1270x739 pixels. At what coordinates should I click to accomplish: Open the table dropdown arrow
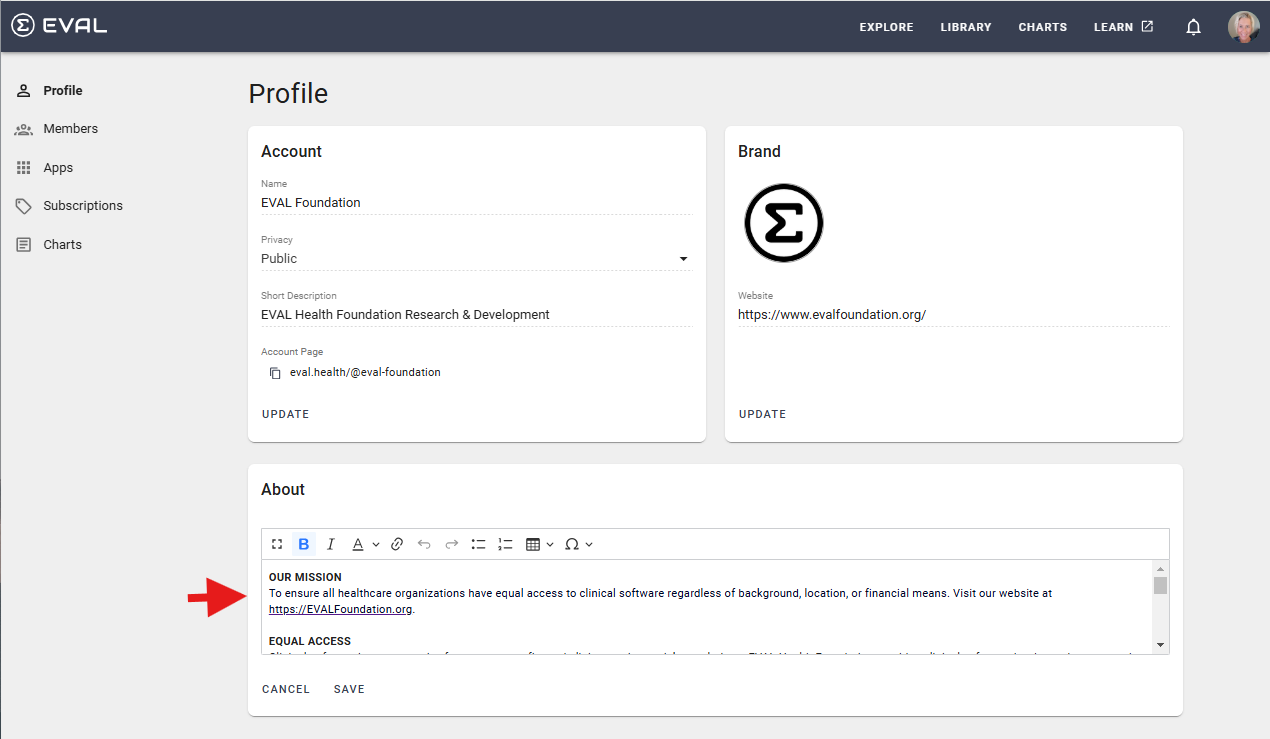[x=550, y=544]
